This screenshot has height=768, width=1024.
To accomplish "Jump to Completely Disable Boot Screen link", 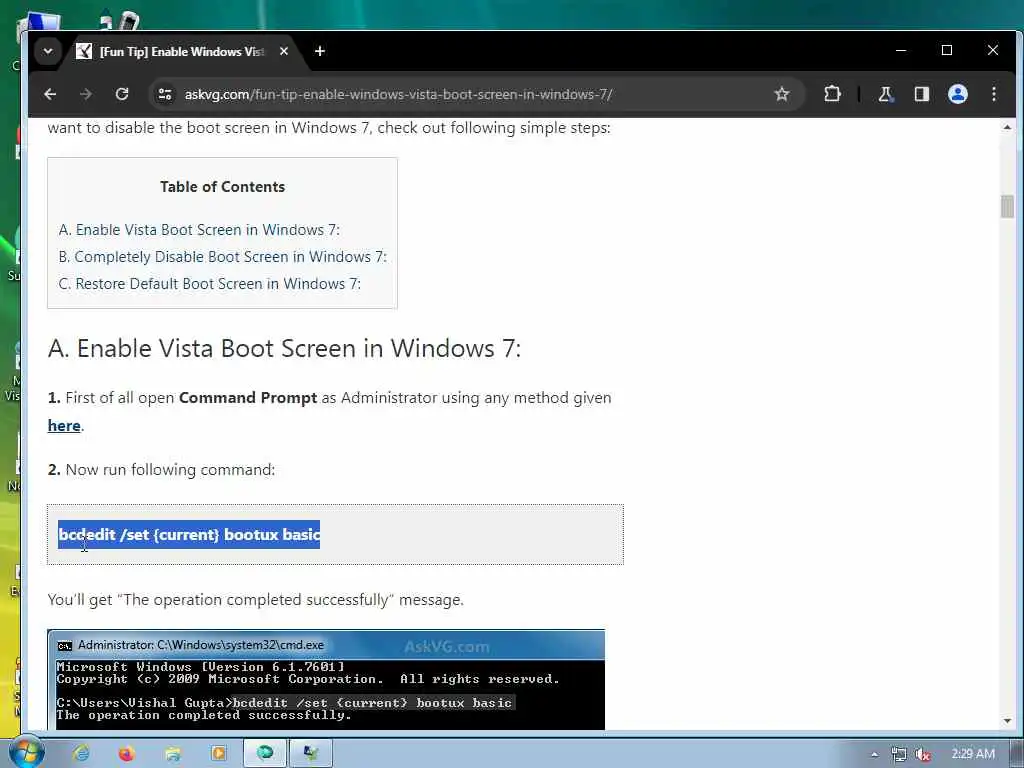I will 223,257.
